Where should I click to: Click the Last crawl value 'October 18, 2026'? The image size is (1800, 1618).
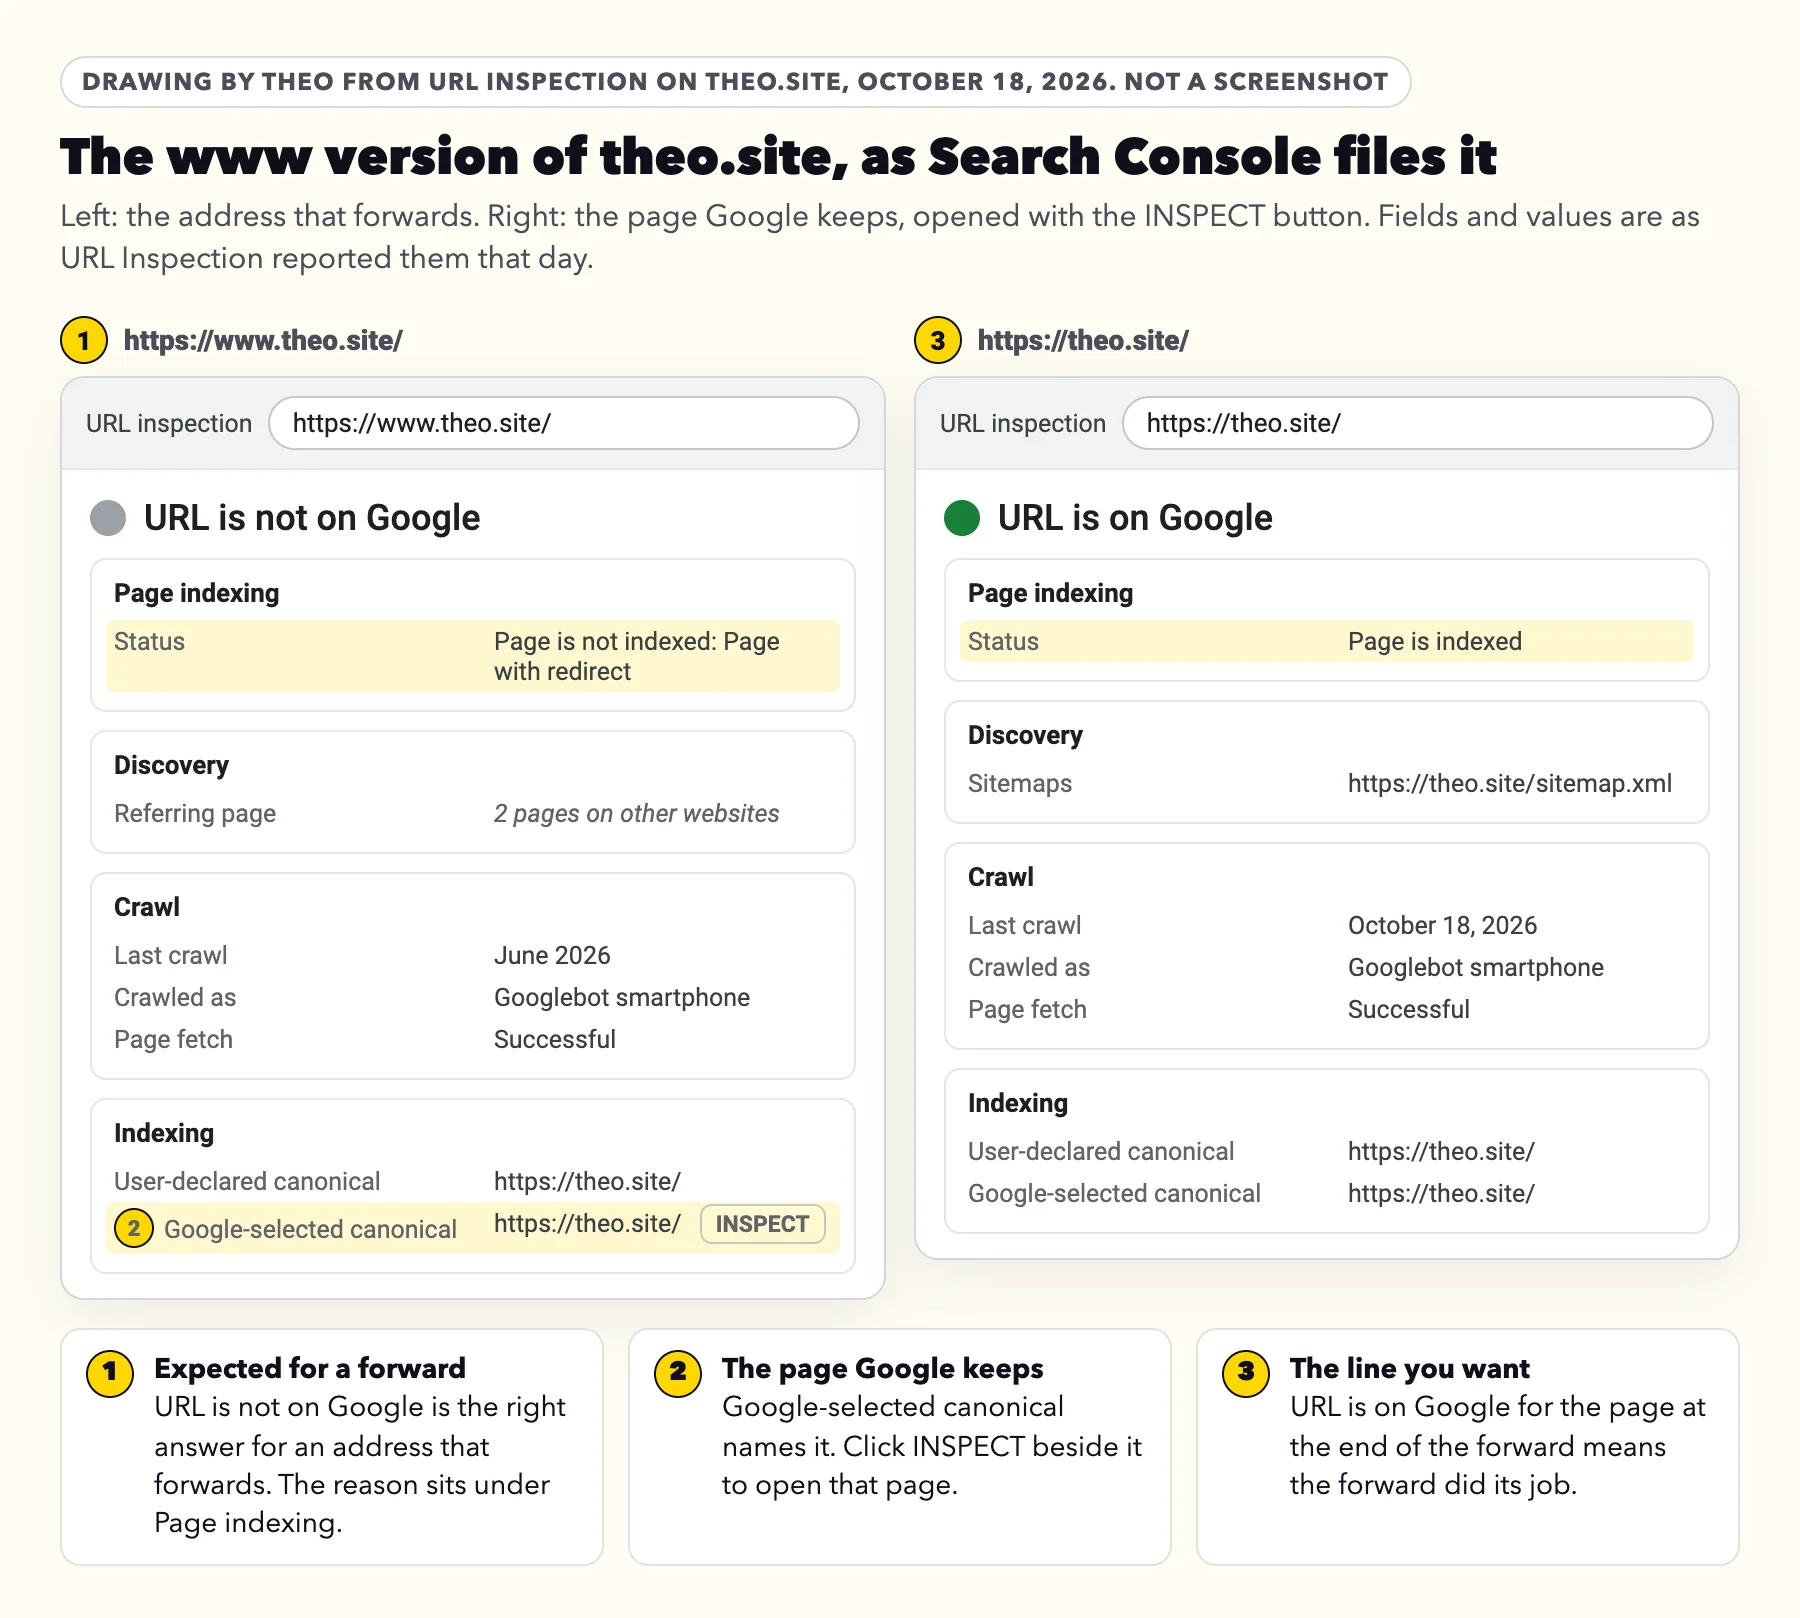pos(1442,925)
